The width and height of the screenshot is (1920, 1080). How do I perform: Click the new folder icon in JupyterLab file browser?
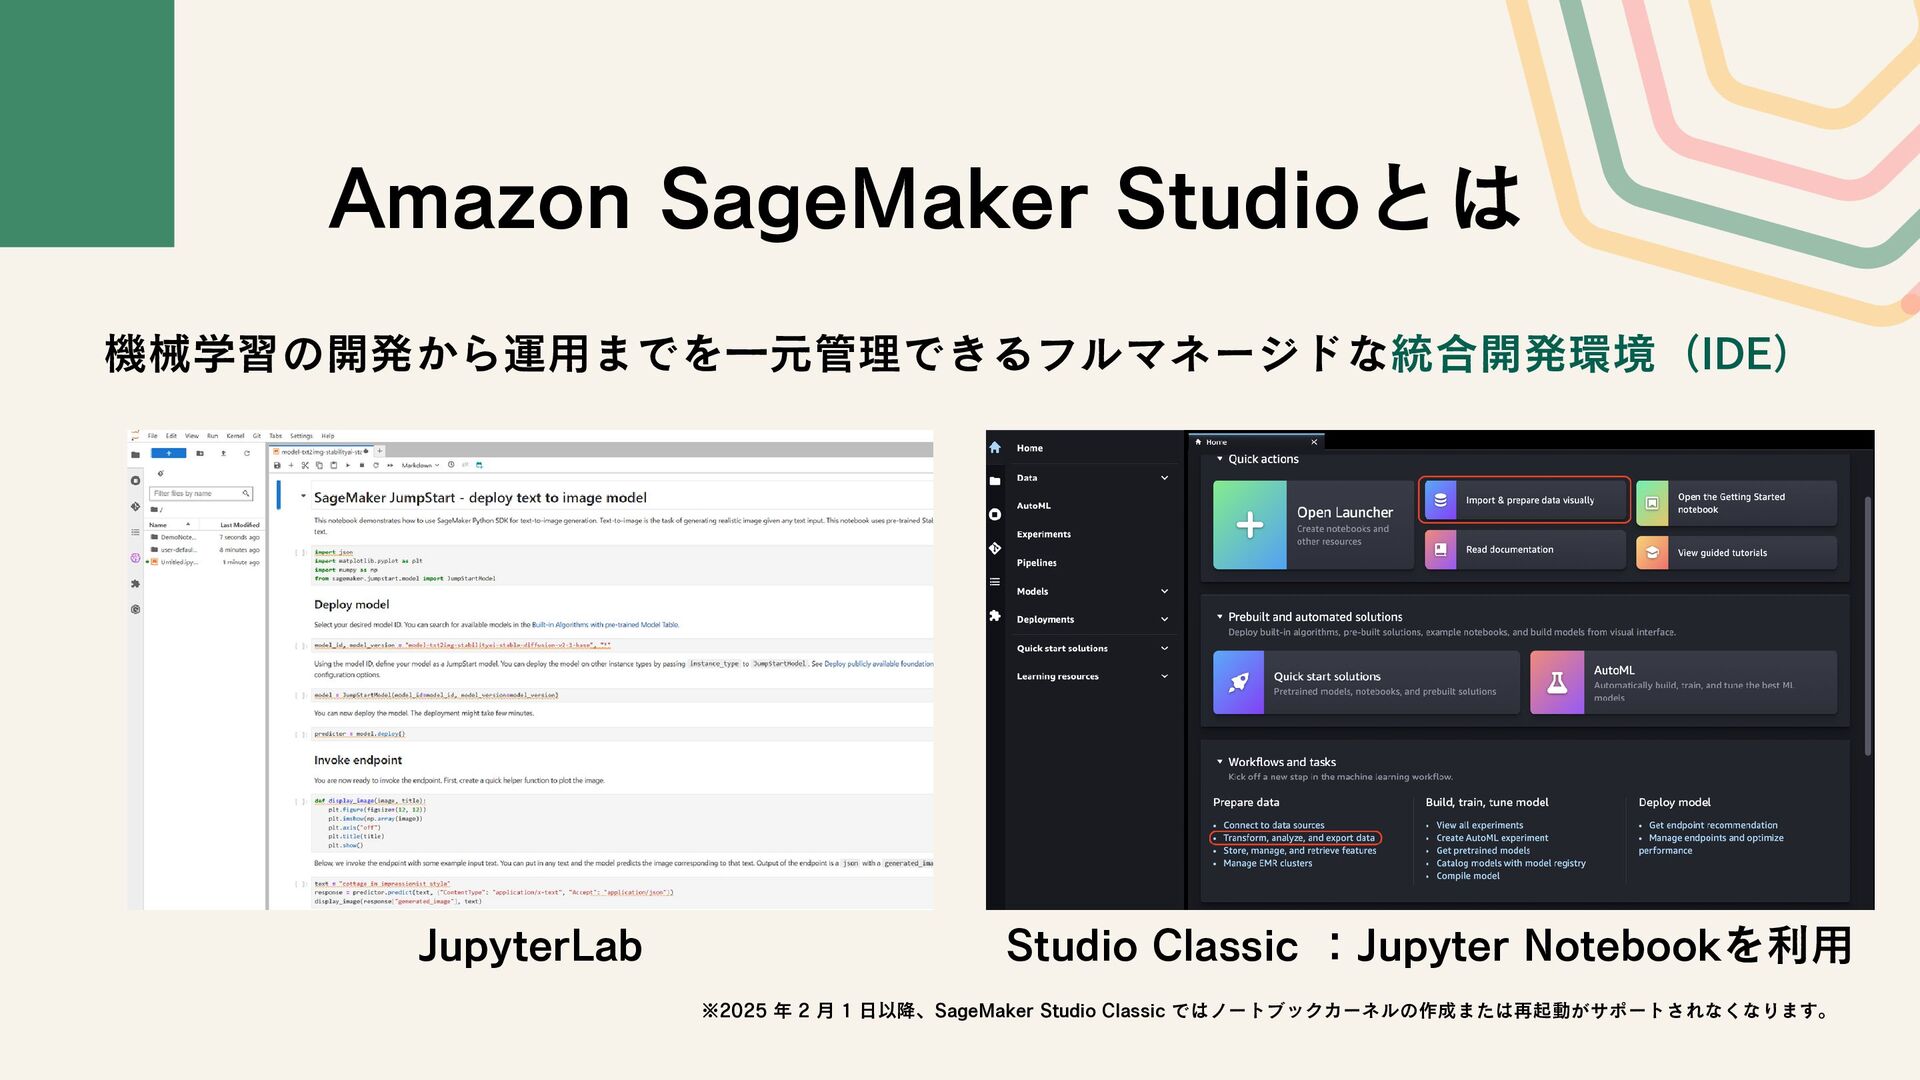coord(200,453)
